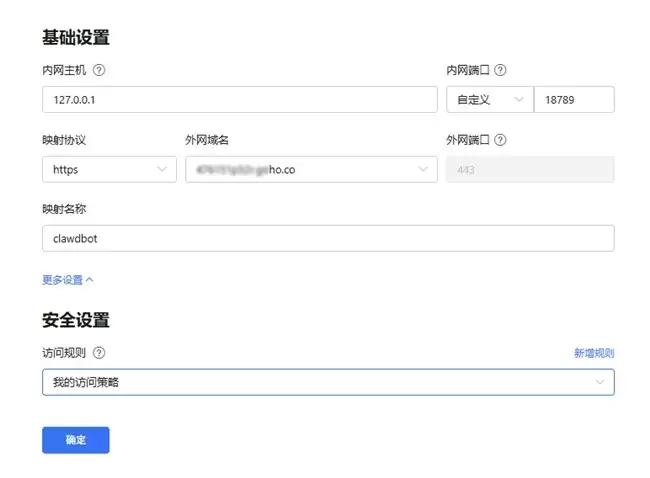Focus the 内网主机 field containing 127.0.0.1

[239, 99]
